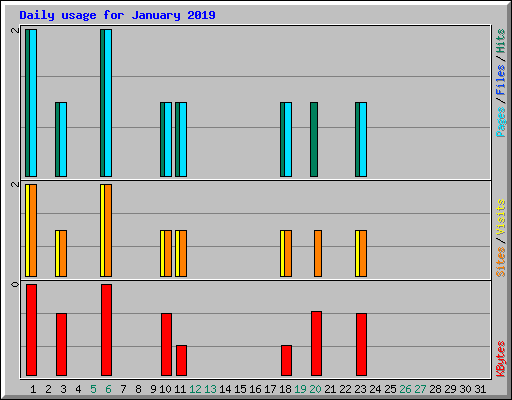Viewport: 512px width, 400px height.
Task: Click day 12 on the x-axis
Action: coord(195,389)
